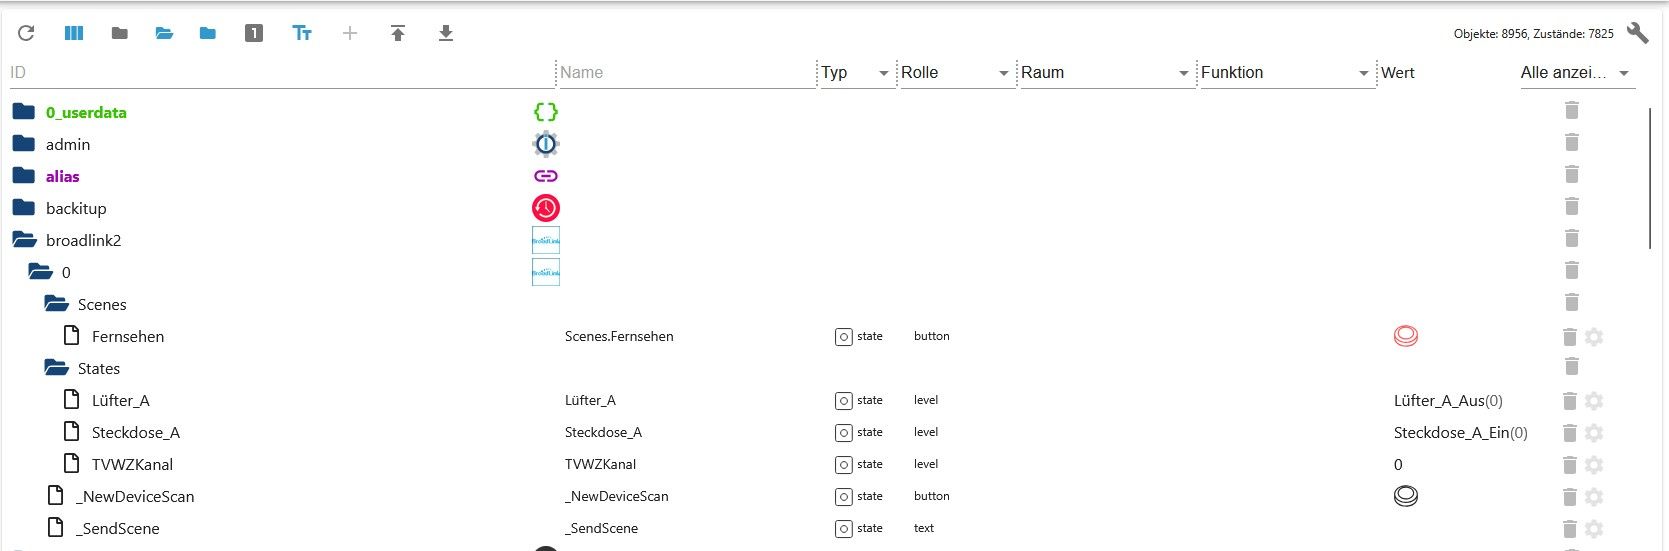Viewport: 1669px width, 551px height.
Task: Click the ID filter input field
Action: click(280, 72)
